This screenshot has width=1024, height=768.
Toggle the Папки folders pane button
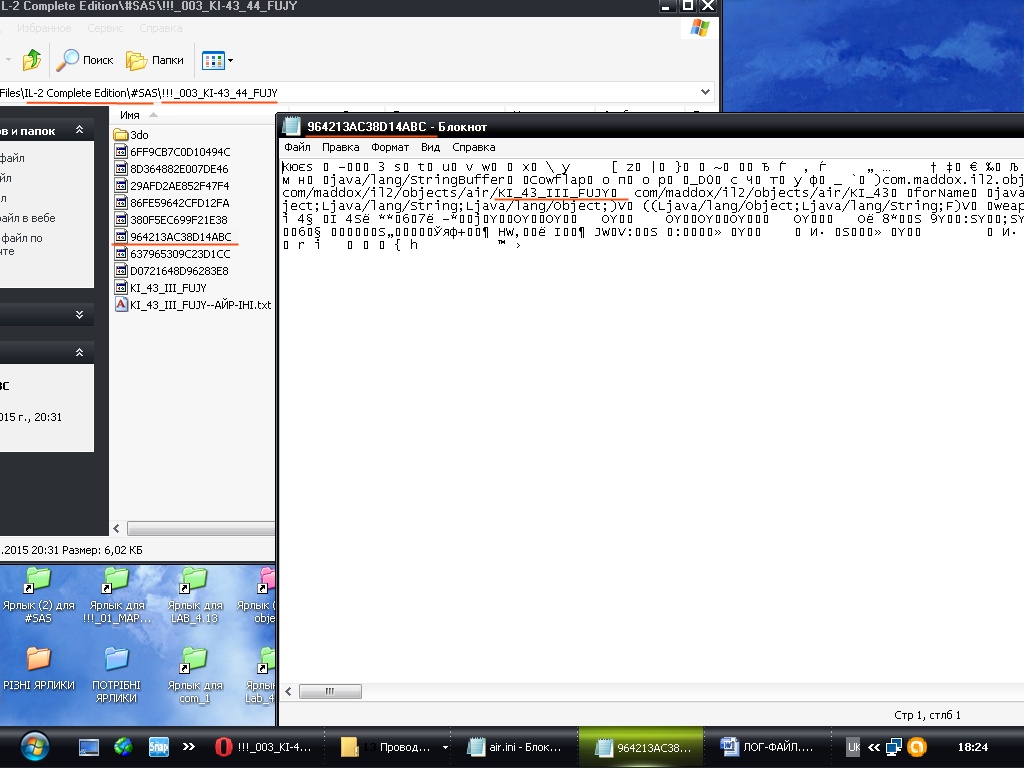point(155,60)
